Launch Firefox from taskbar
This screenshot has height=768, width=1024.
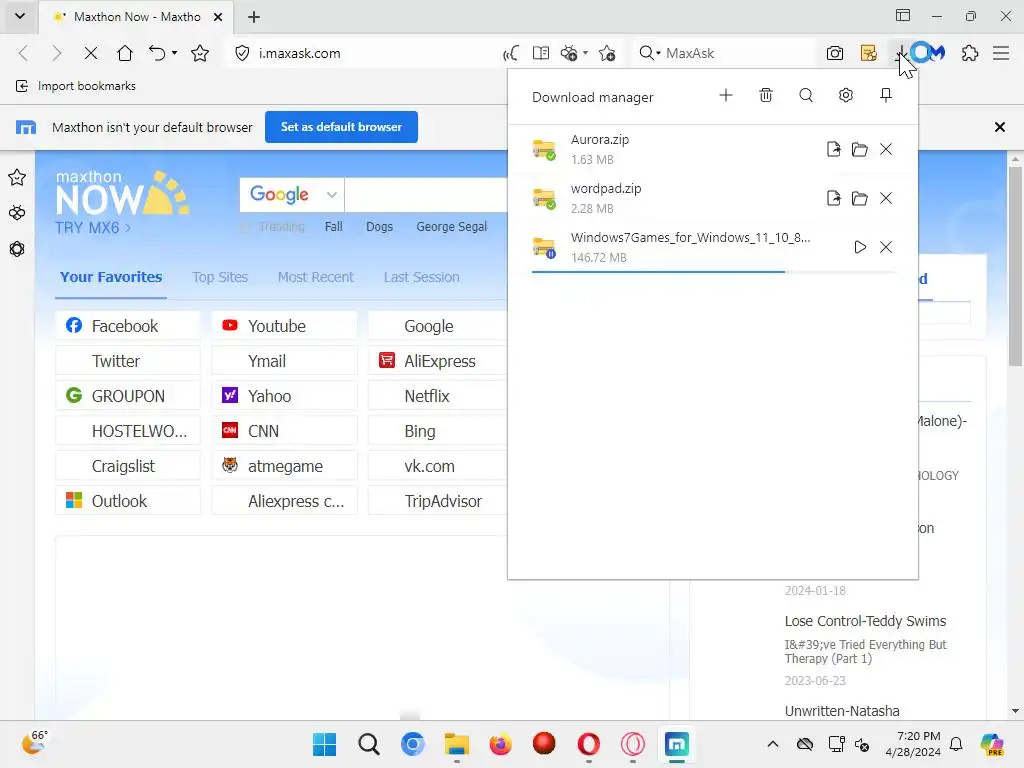tap(500, 744)
